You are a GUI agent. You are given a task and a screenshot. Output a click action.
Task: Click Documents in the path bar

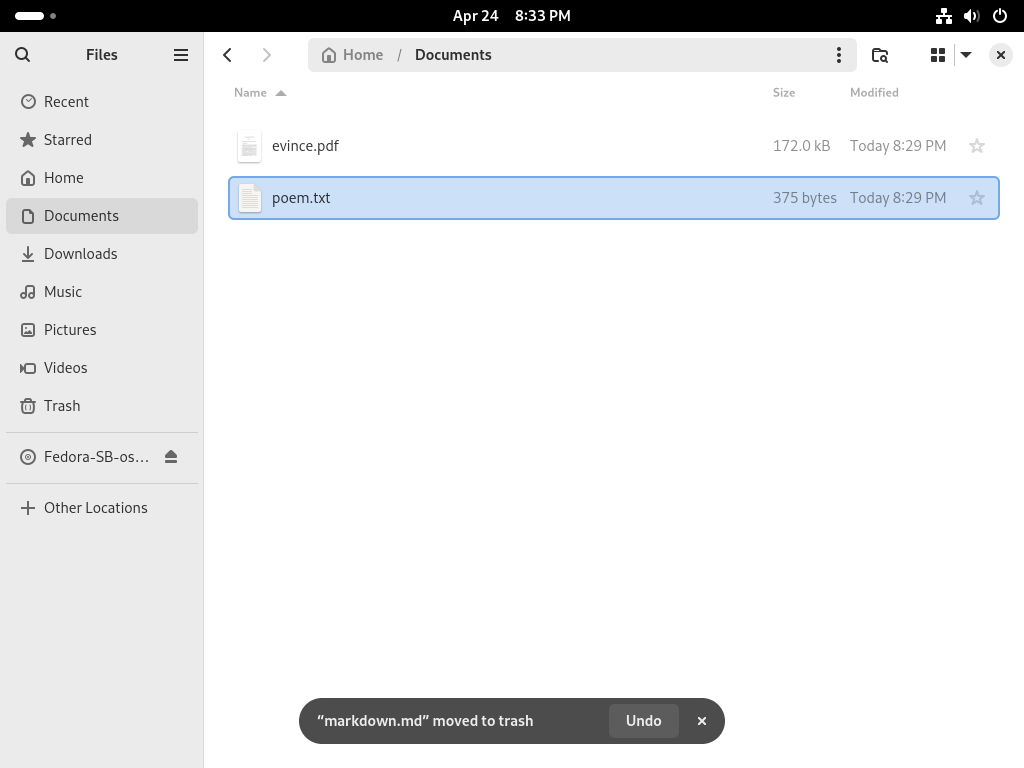point(453,55)
